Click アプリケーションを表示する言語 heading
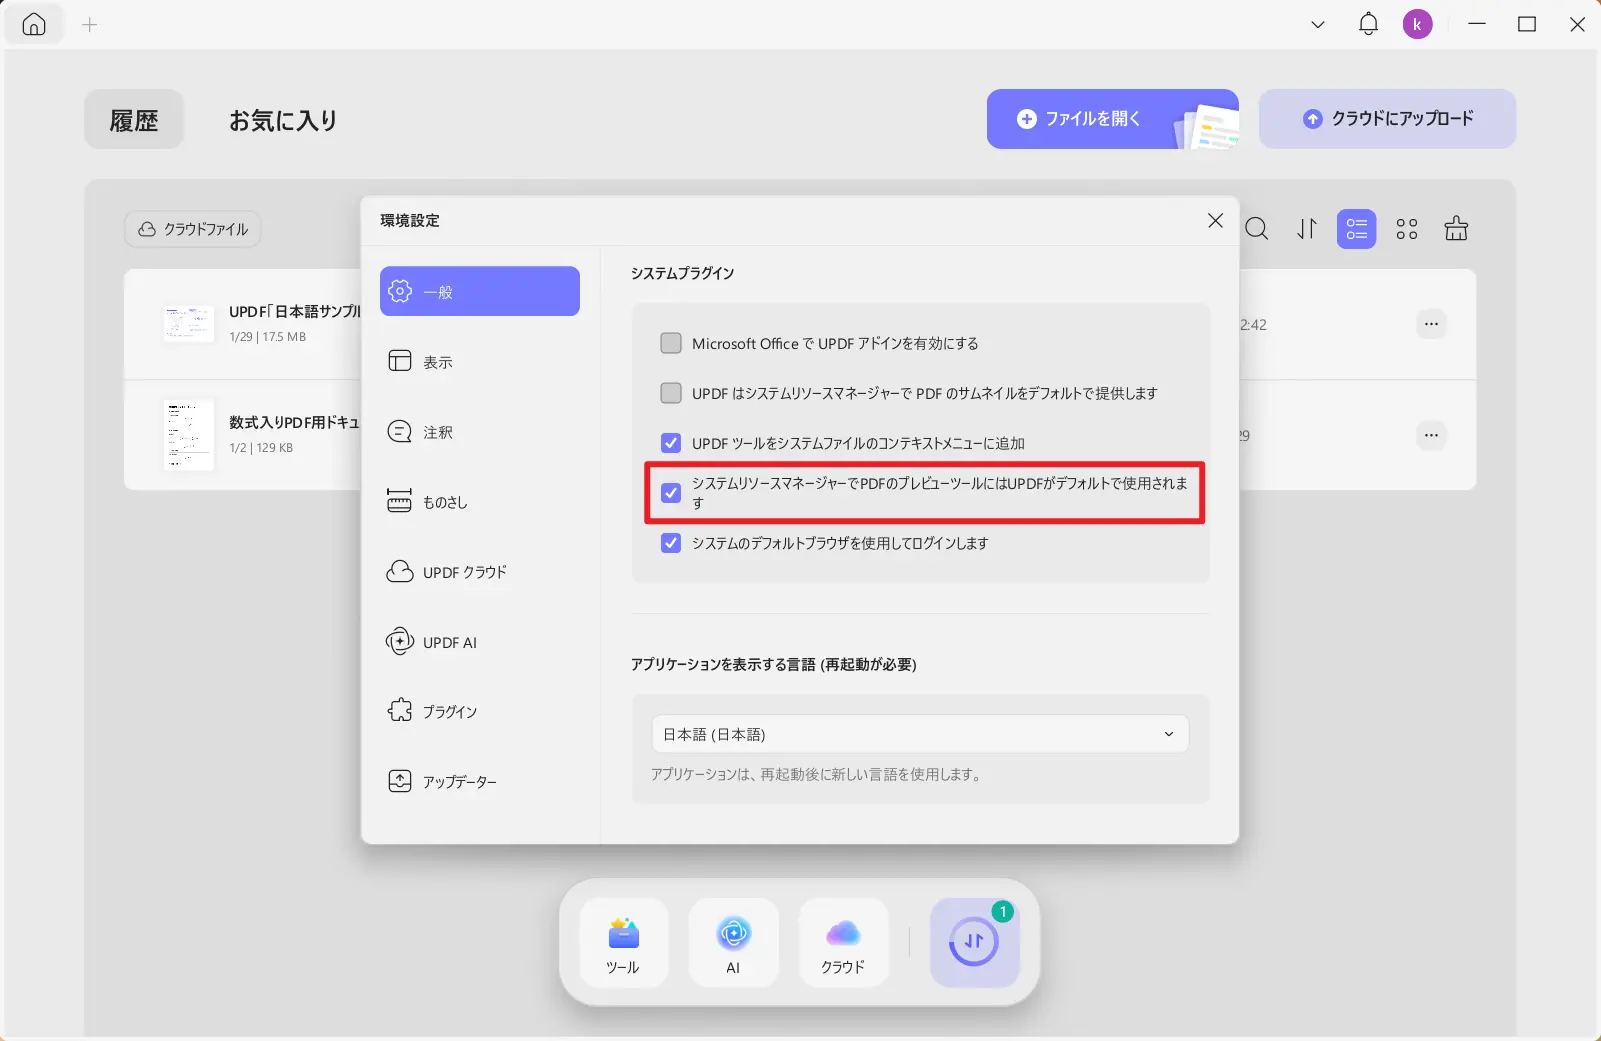This screenshot has width=1601, height=1041. pyautogui.click(x=774, y=664)
